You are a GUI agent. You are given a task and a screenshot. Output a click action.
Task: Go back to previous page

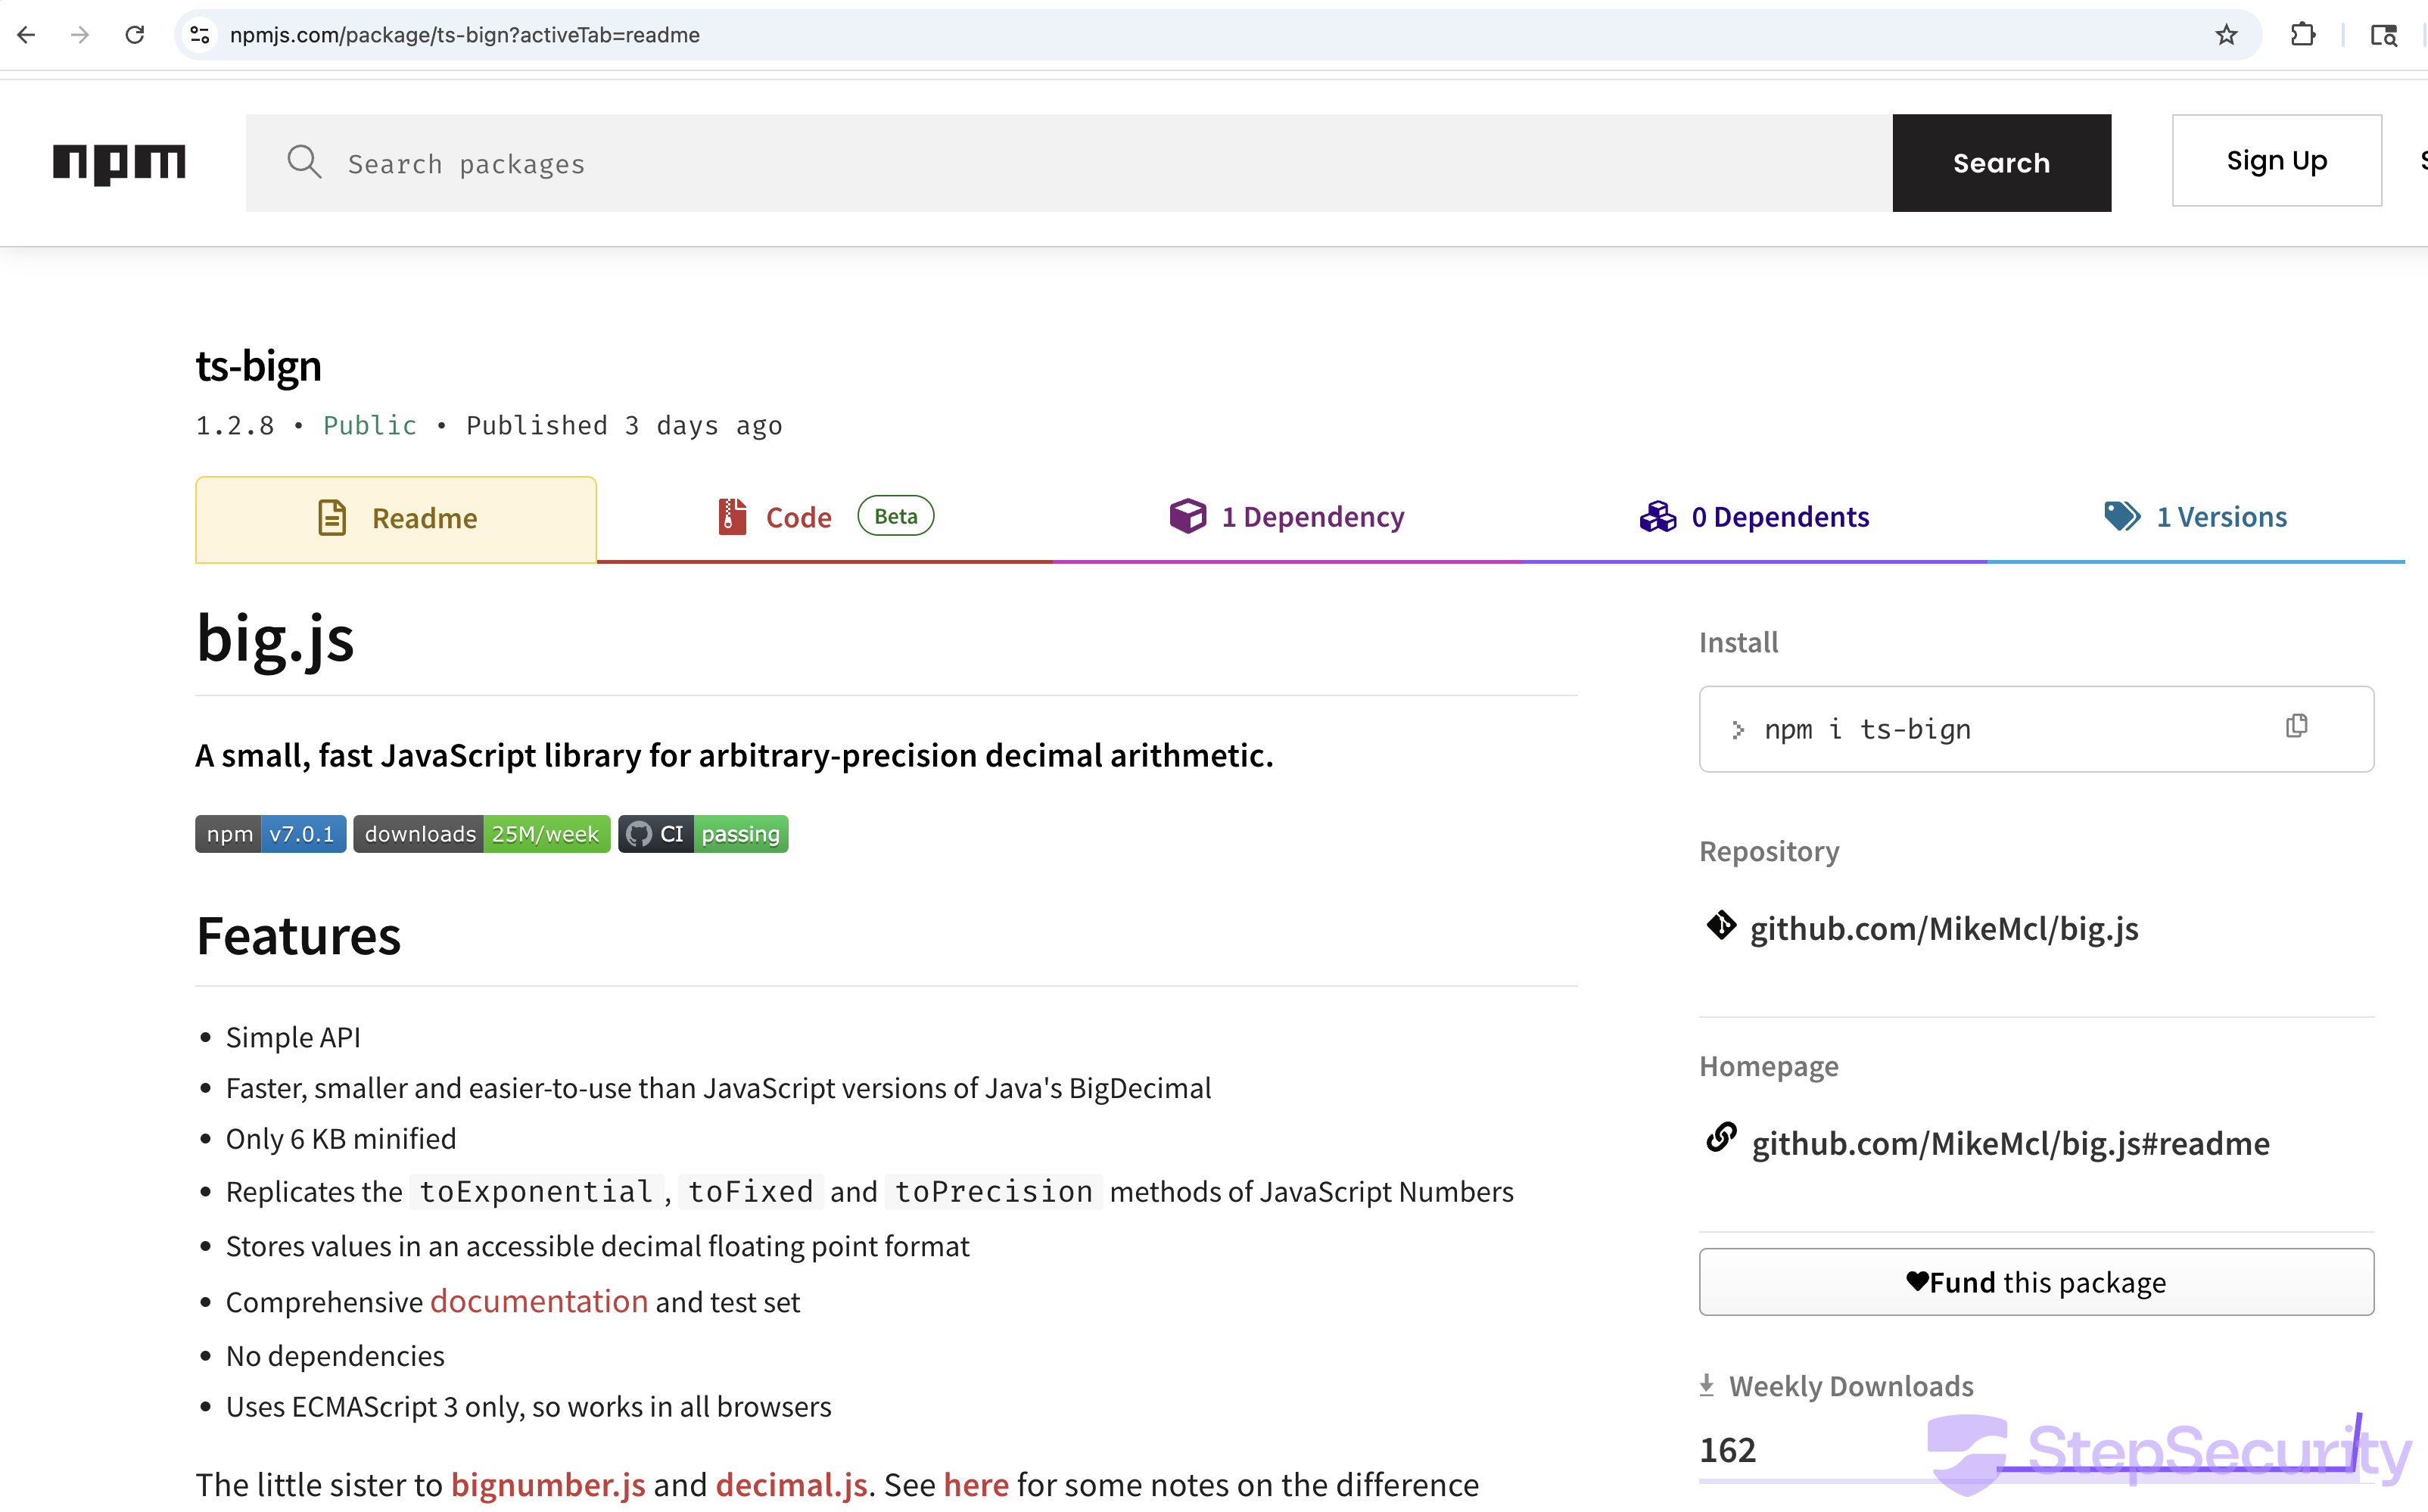point(27,35)
